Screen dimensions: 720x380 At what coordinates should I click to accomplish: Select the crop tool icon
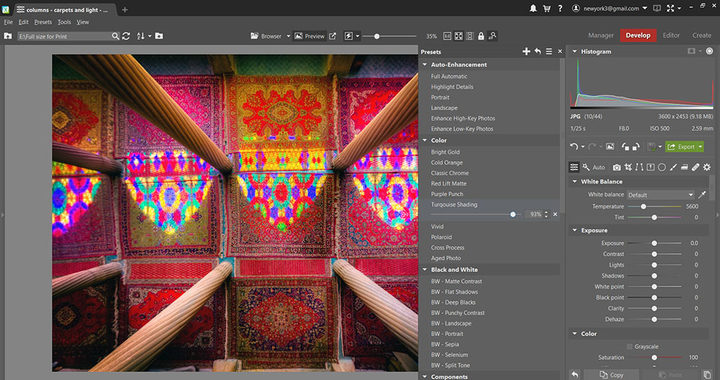click(628, 168)
